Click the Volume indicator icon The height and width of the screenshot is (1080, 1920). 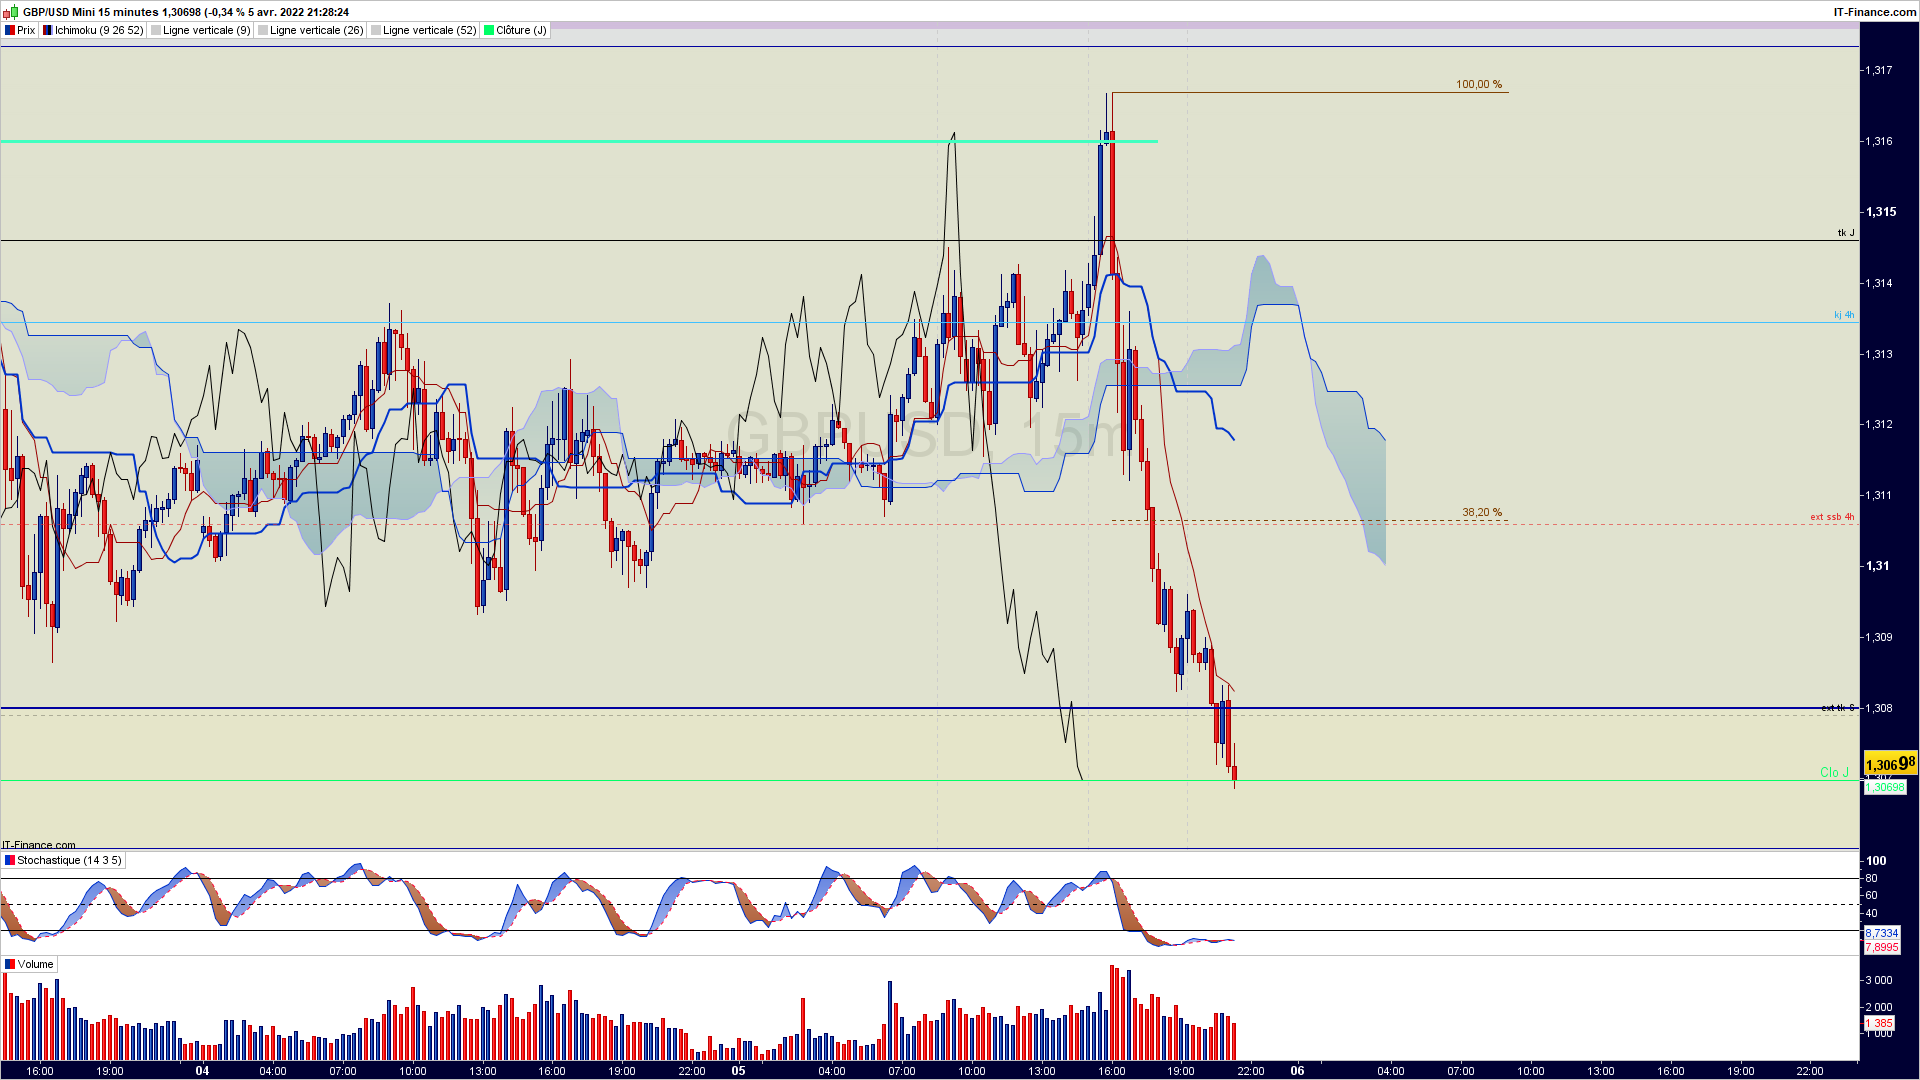coord(10,964)
